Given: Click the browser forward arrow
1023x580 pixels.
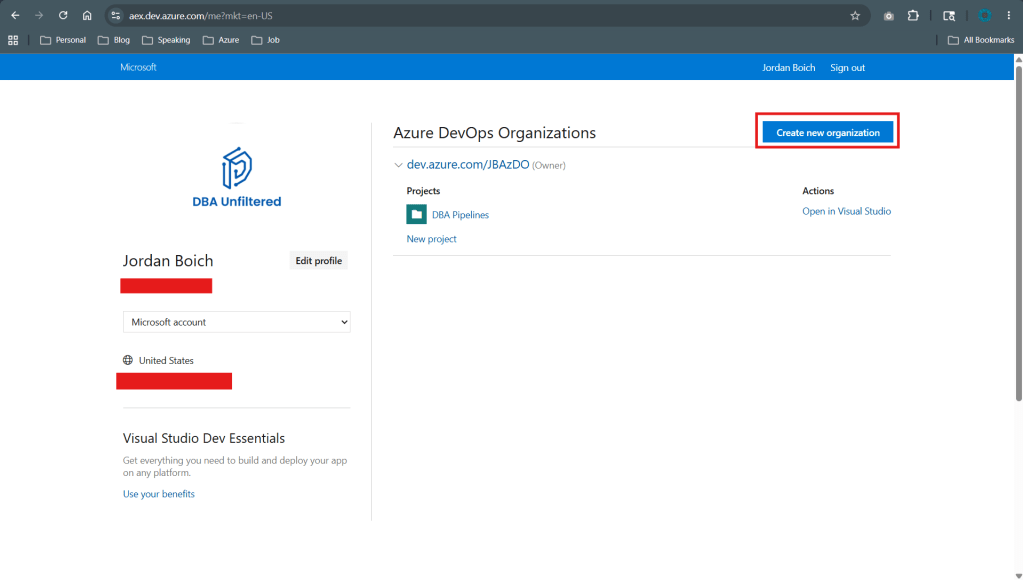Looking at the screenshot, I should (39, 15).
